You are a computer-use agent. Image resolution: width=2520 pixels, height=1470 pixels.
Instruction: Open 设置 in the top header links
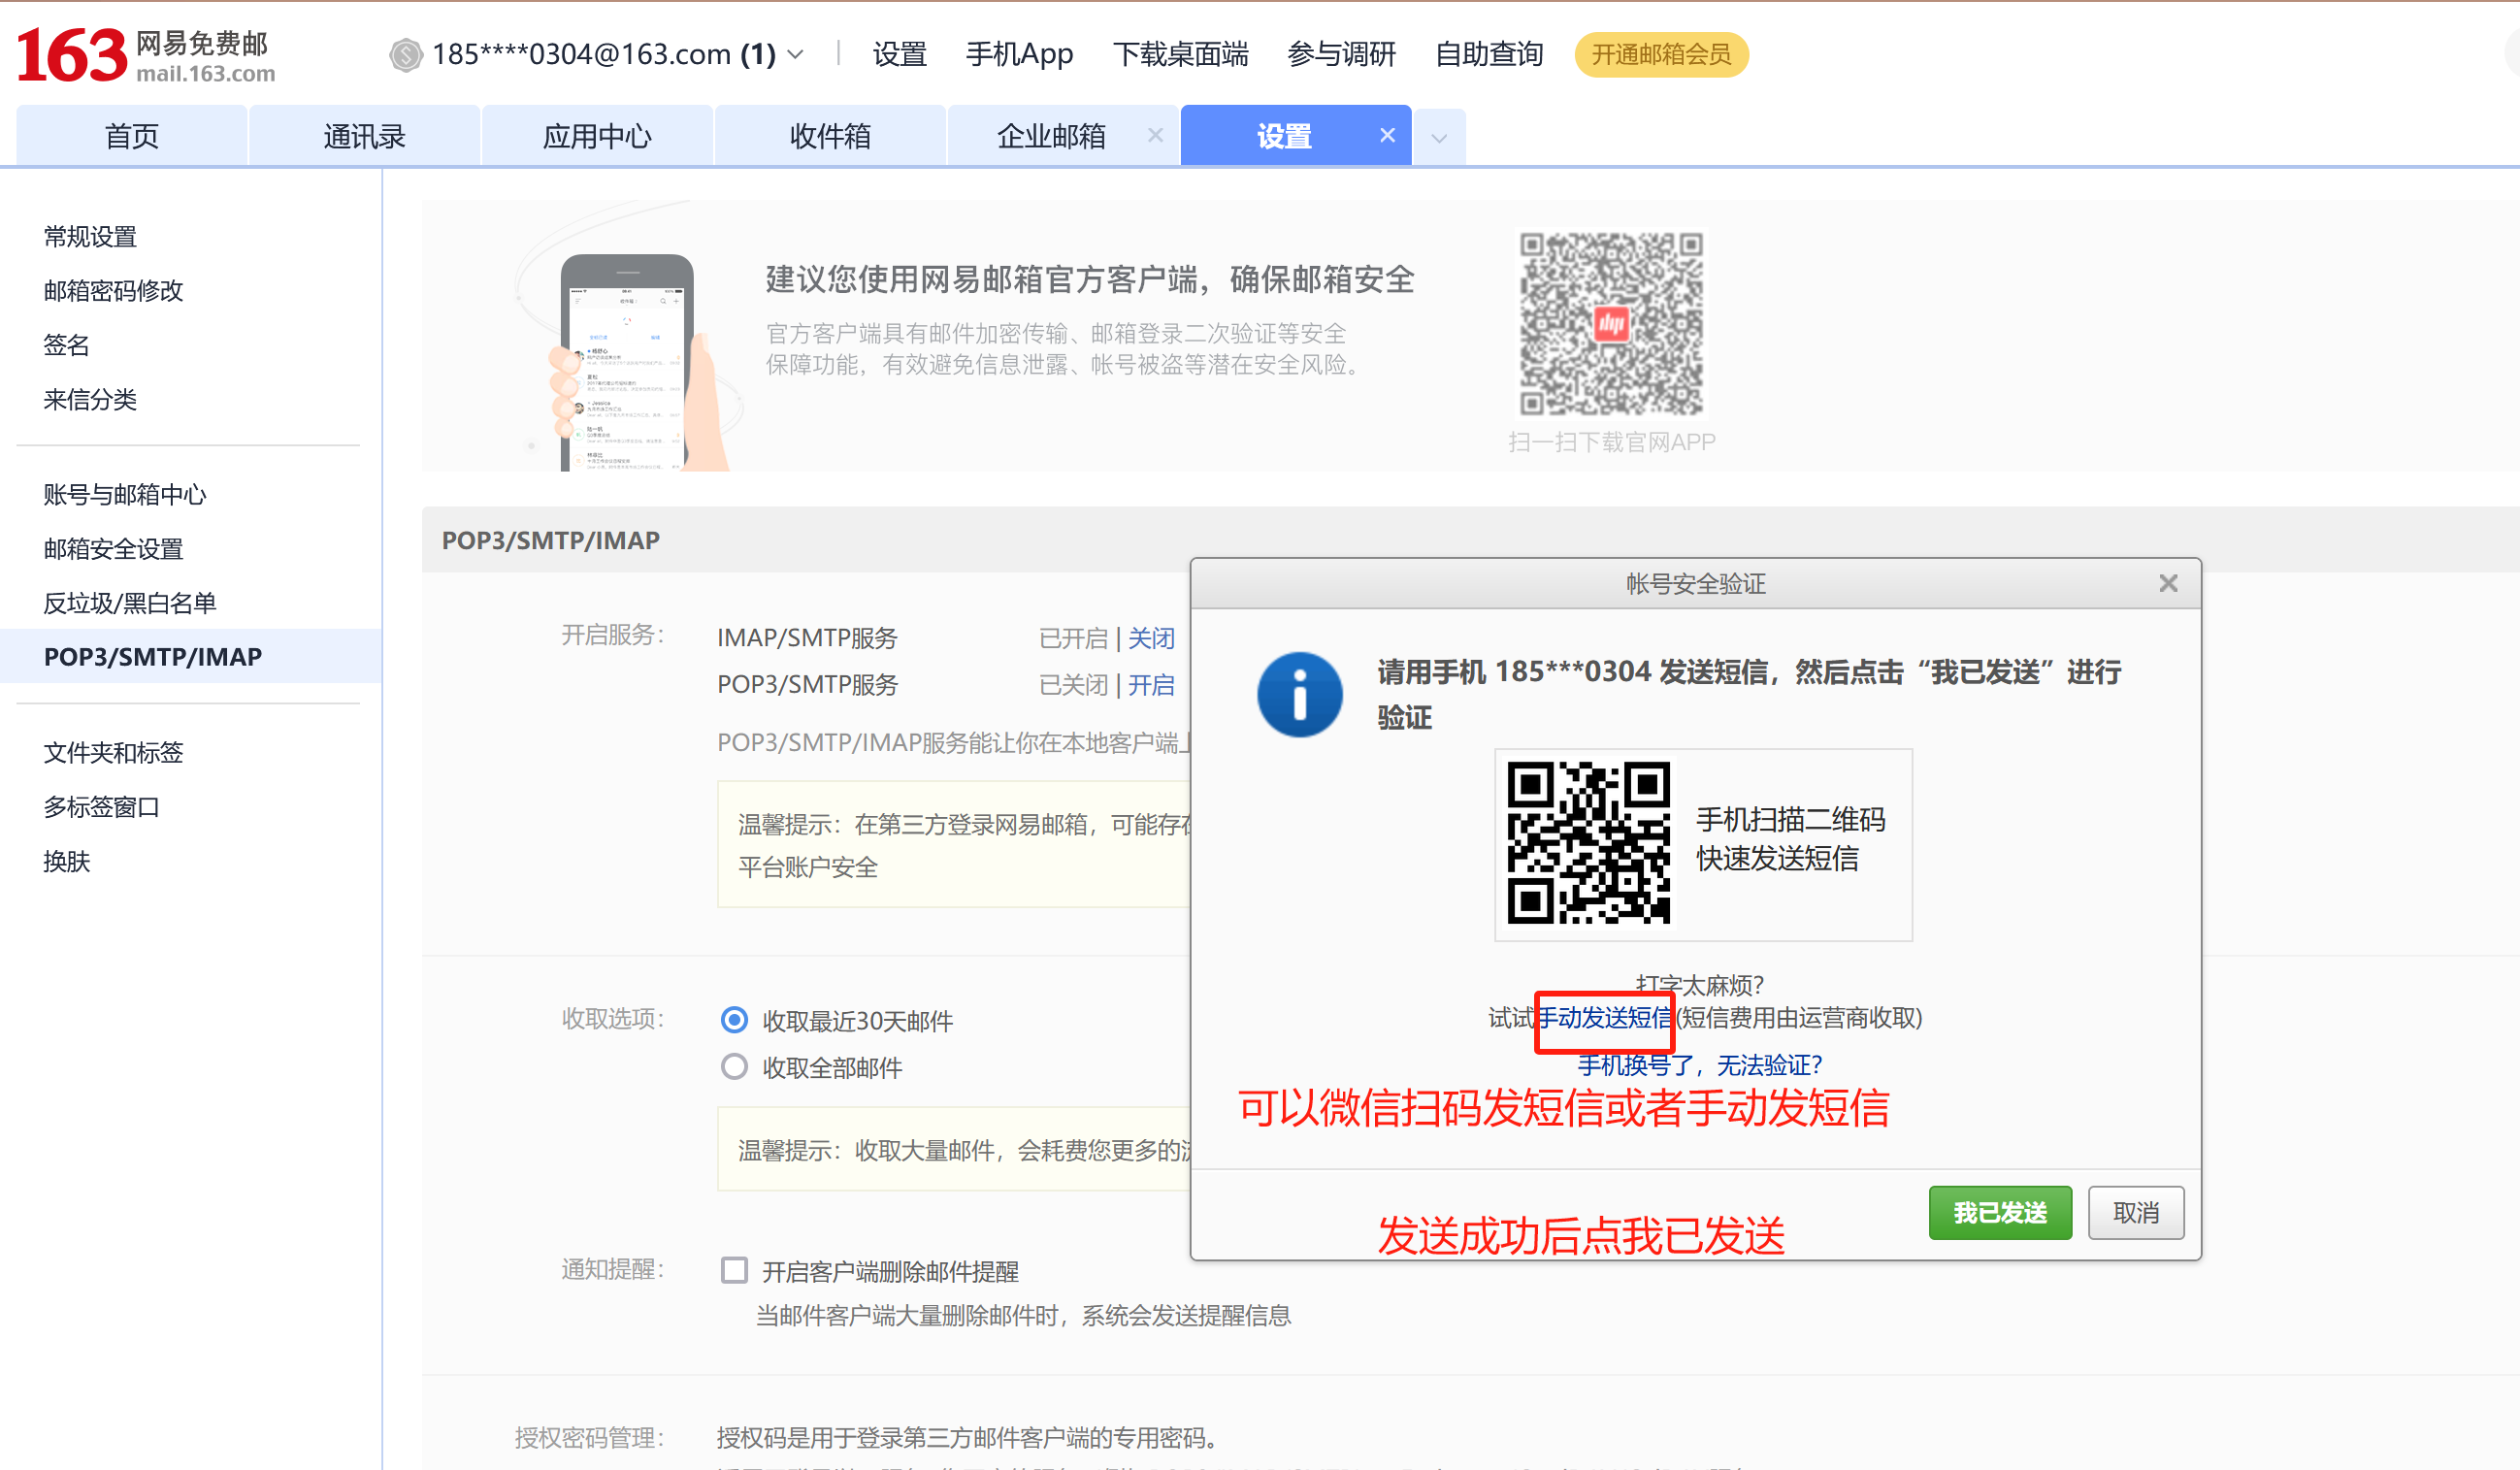(x=899, y=54)
